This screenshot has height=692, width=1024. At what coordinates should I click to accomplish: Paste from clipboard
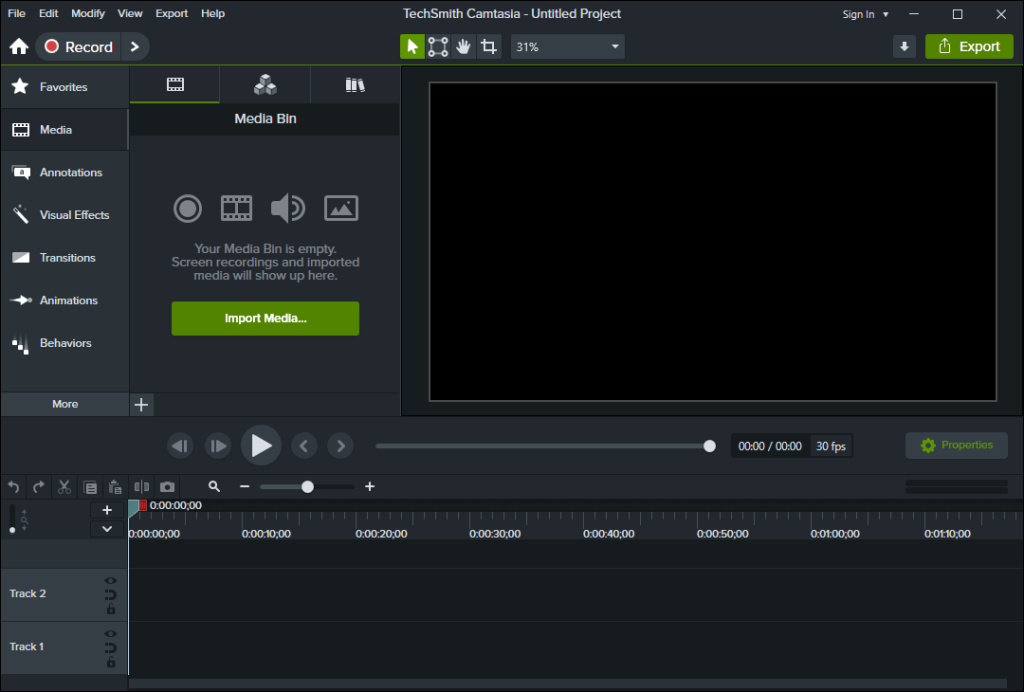115,487
